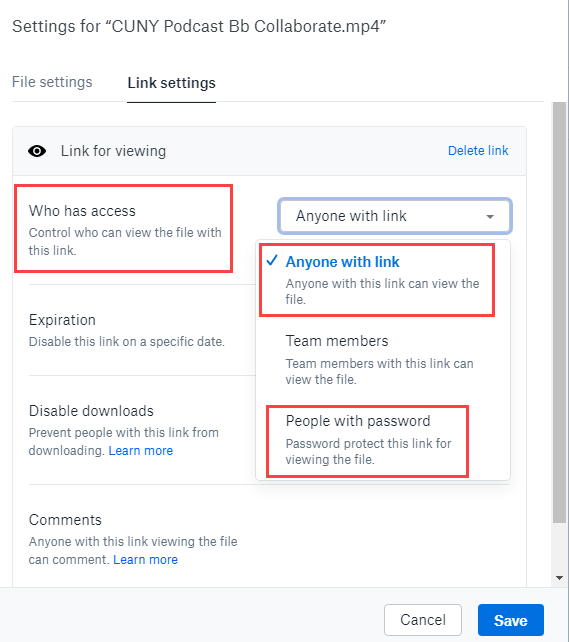This screenshot has width=569, height=642.
Task: Cancel the settings dialog
Action: (x=423, y=620)
